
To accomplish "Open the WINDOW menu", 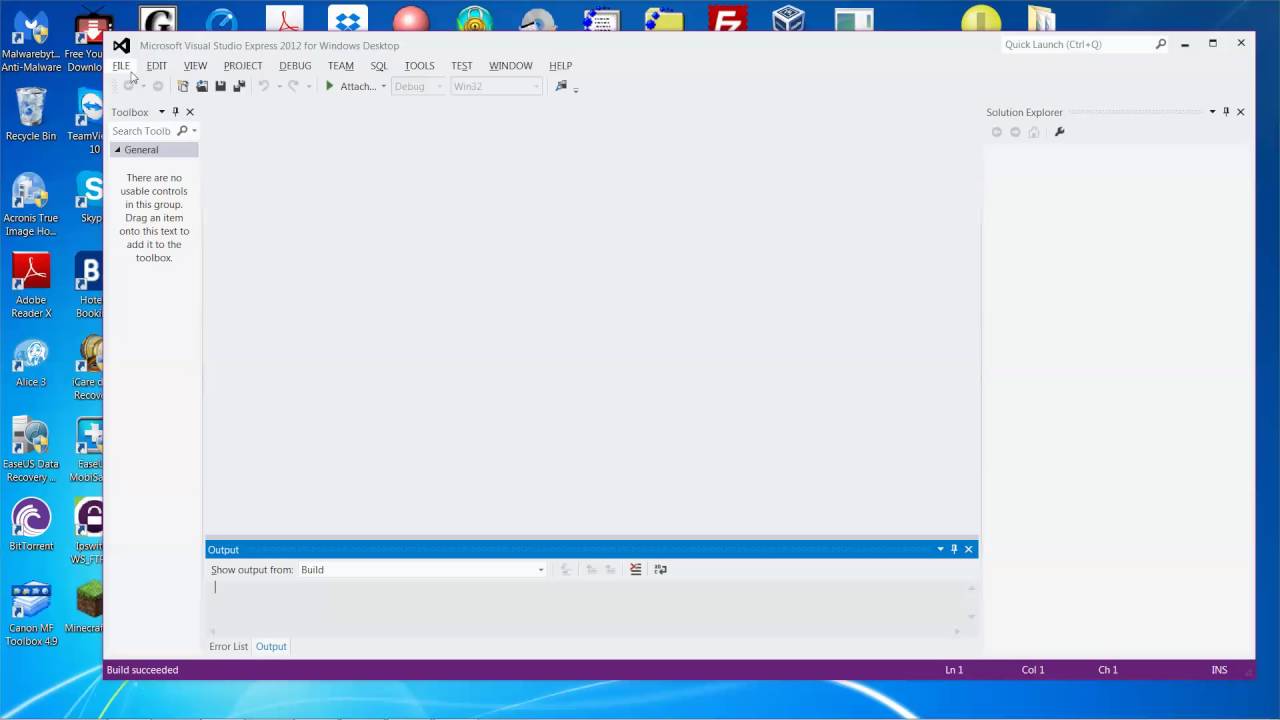I will click(x=510, y=66).
